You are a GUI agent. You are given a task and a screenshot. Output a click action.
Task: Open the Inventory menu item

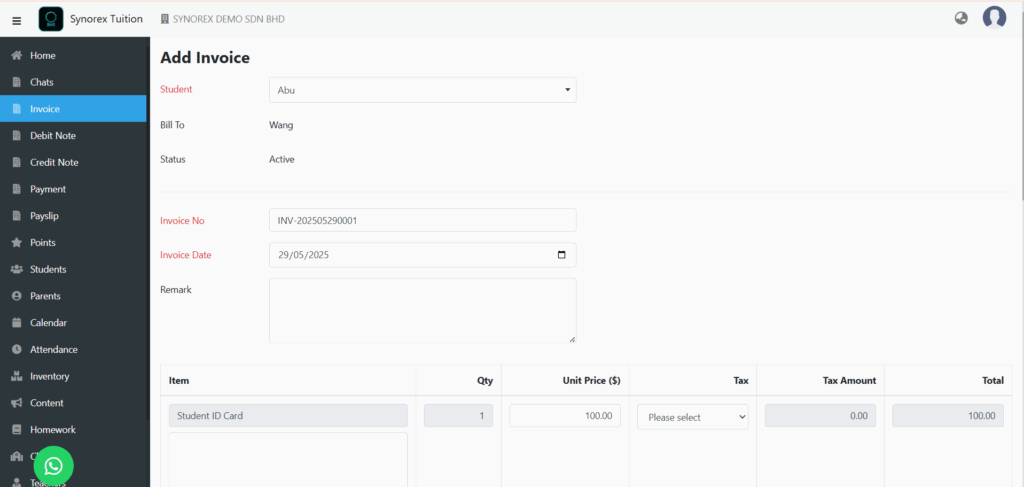tap(73, 376)
